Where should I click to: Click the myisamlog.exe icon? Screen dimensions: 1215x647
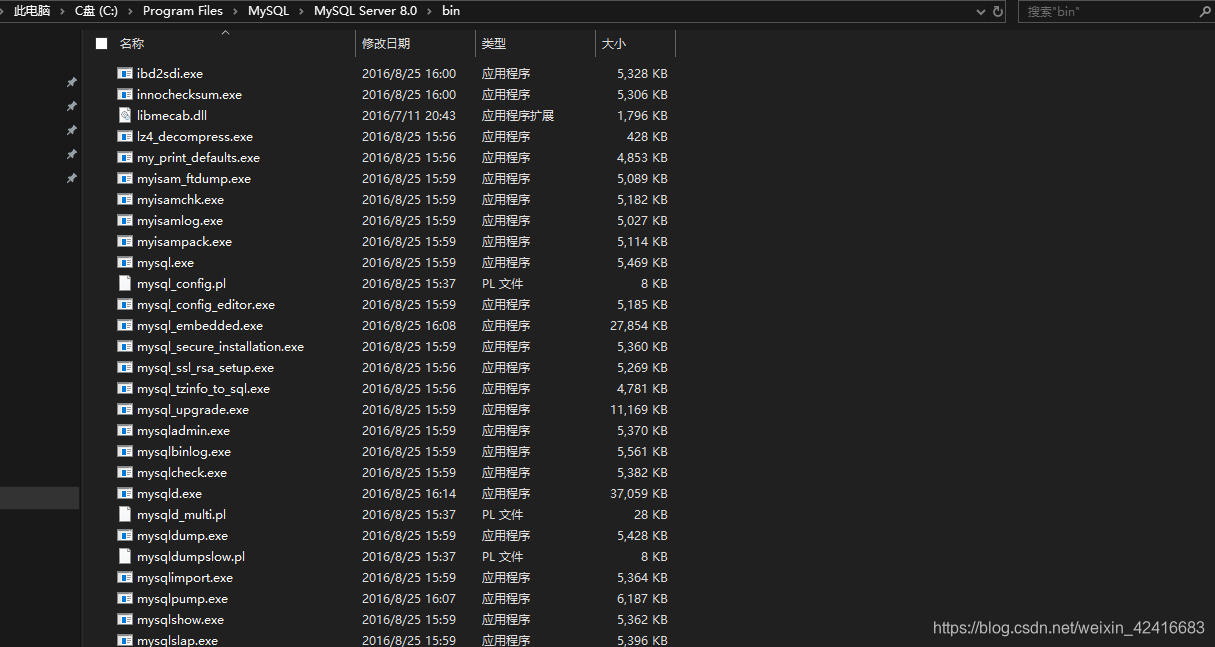[x=125, y=220]
